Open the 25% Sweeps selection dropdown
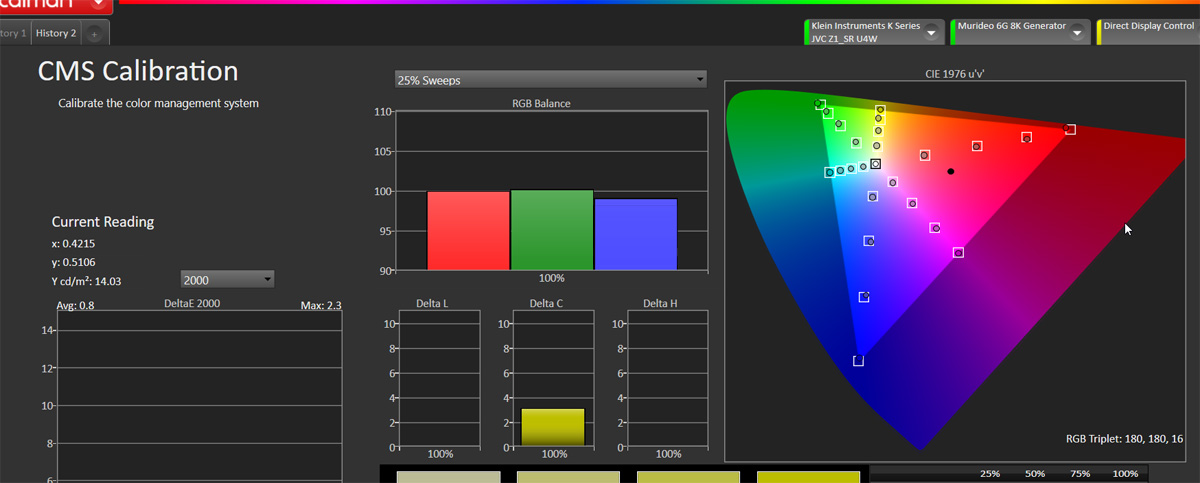Image resolution: width=1200 pixels, height=483 pixels. click(550, 80)
